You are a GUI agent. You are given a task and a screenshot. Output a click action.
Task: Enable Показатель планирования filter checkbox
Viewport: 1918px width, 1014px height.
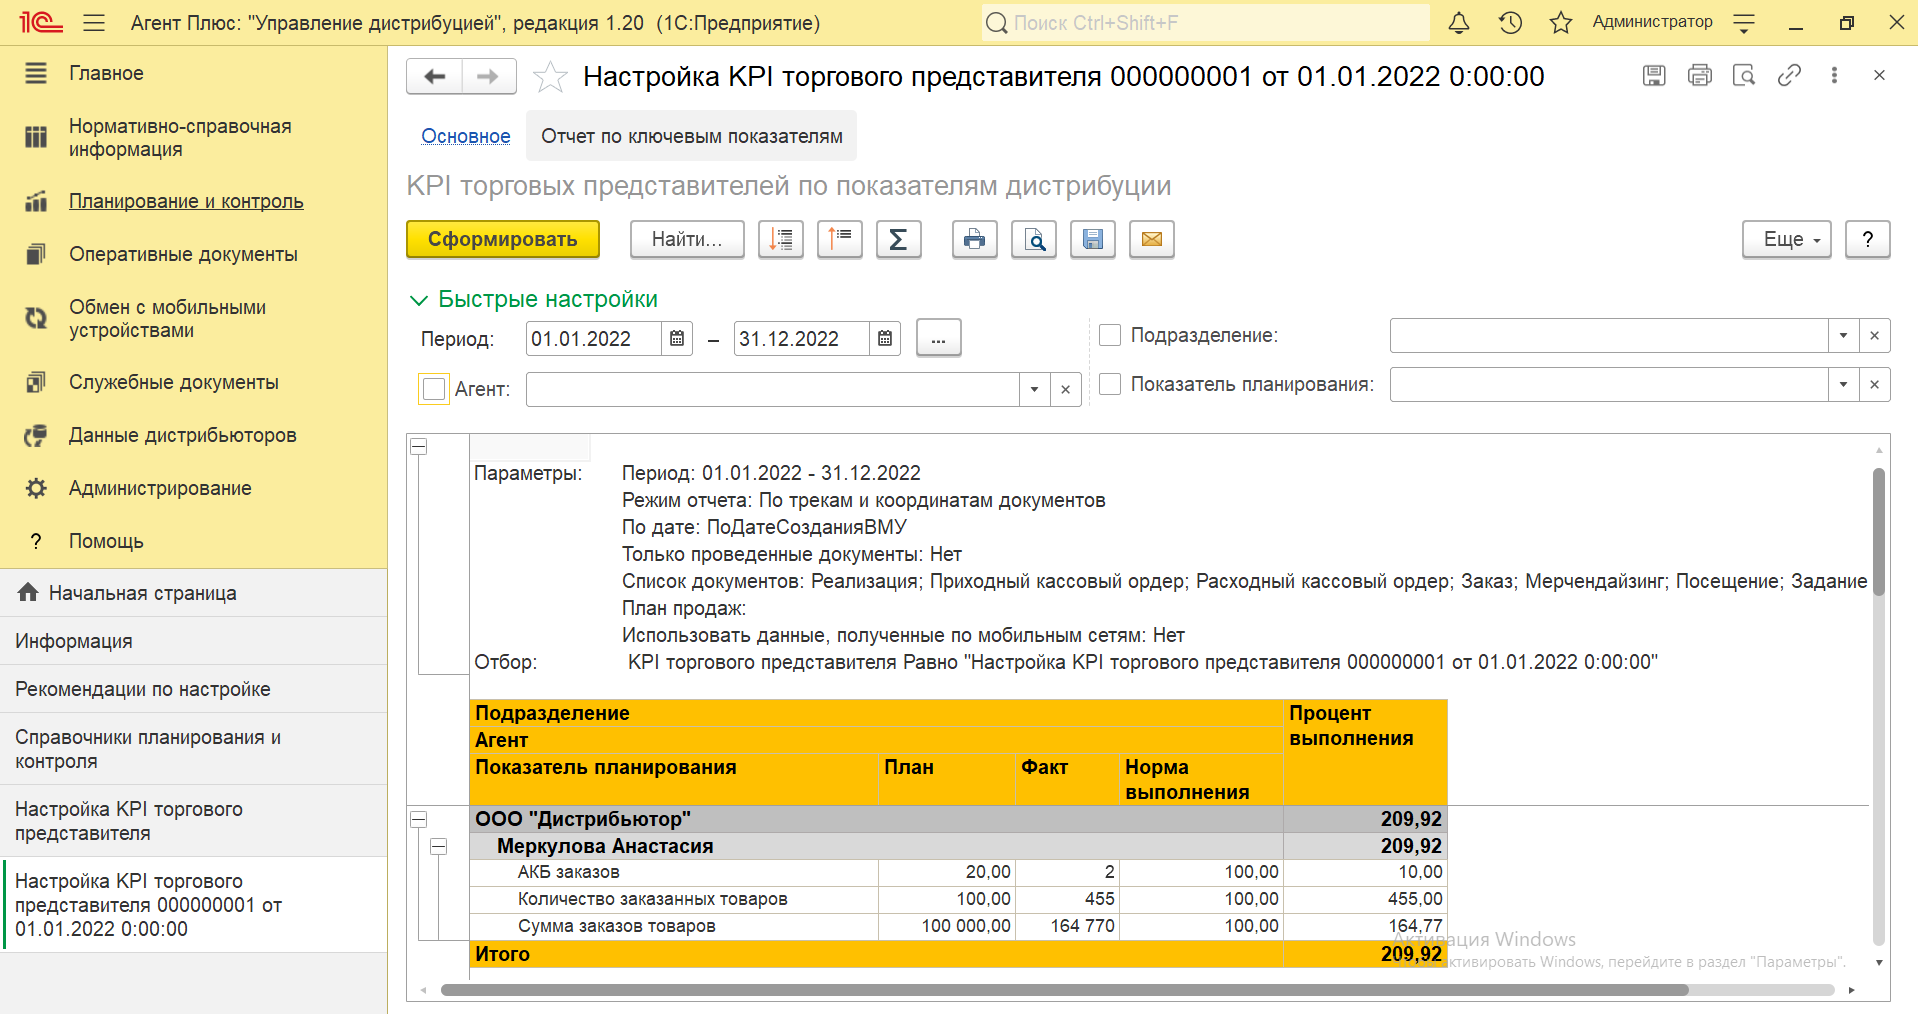1110,384
